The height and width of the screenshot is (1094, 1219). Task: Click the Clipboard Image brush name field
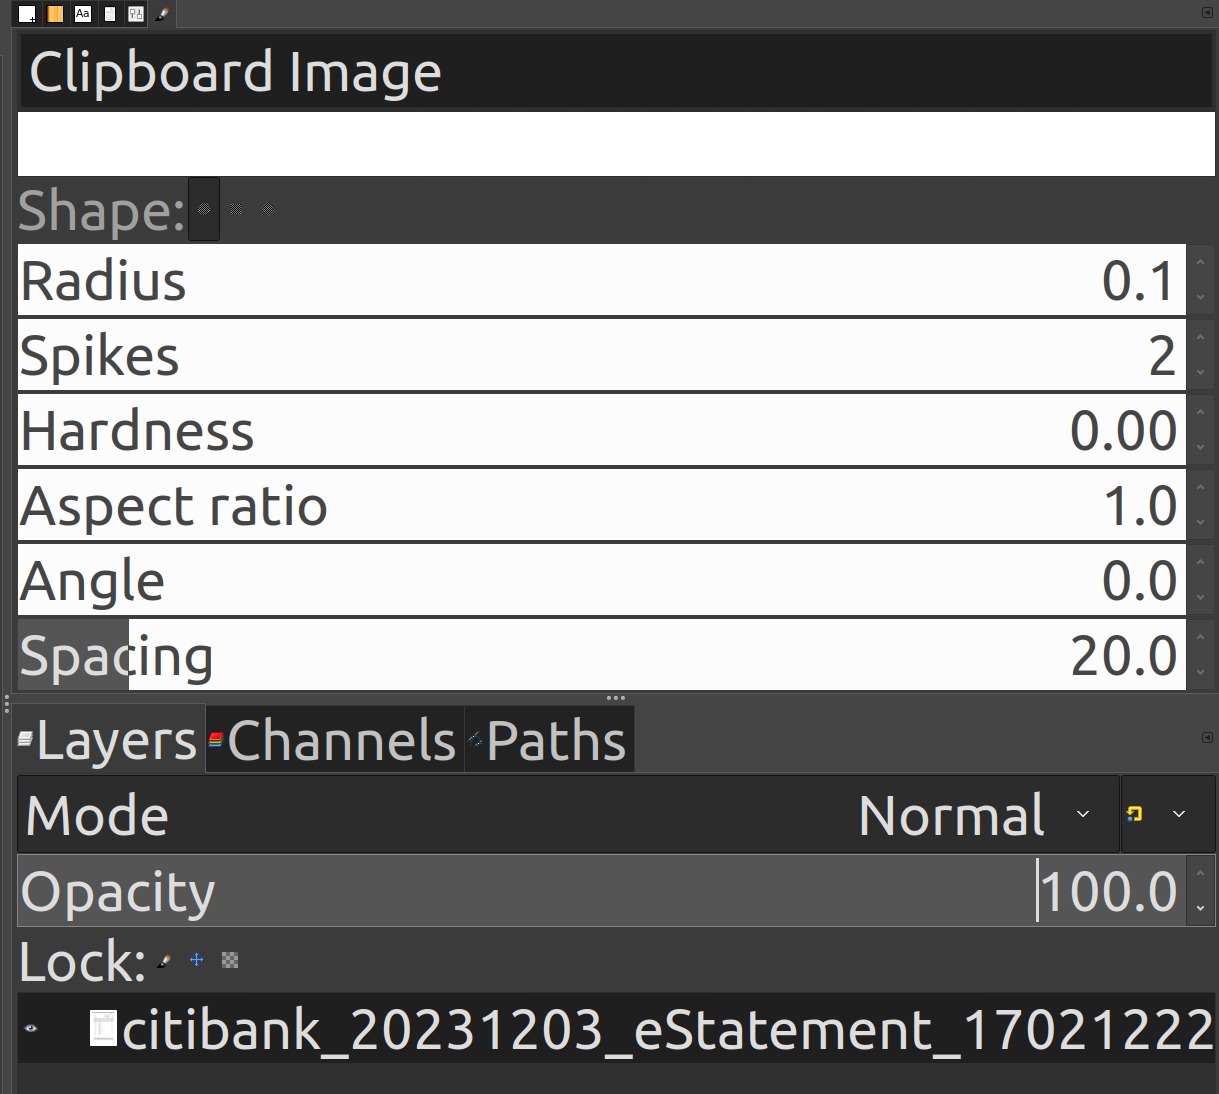(x=616, y=72)
